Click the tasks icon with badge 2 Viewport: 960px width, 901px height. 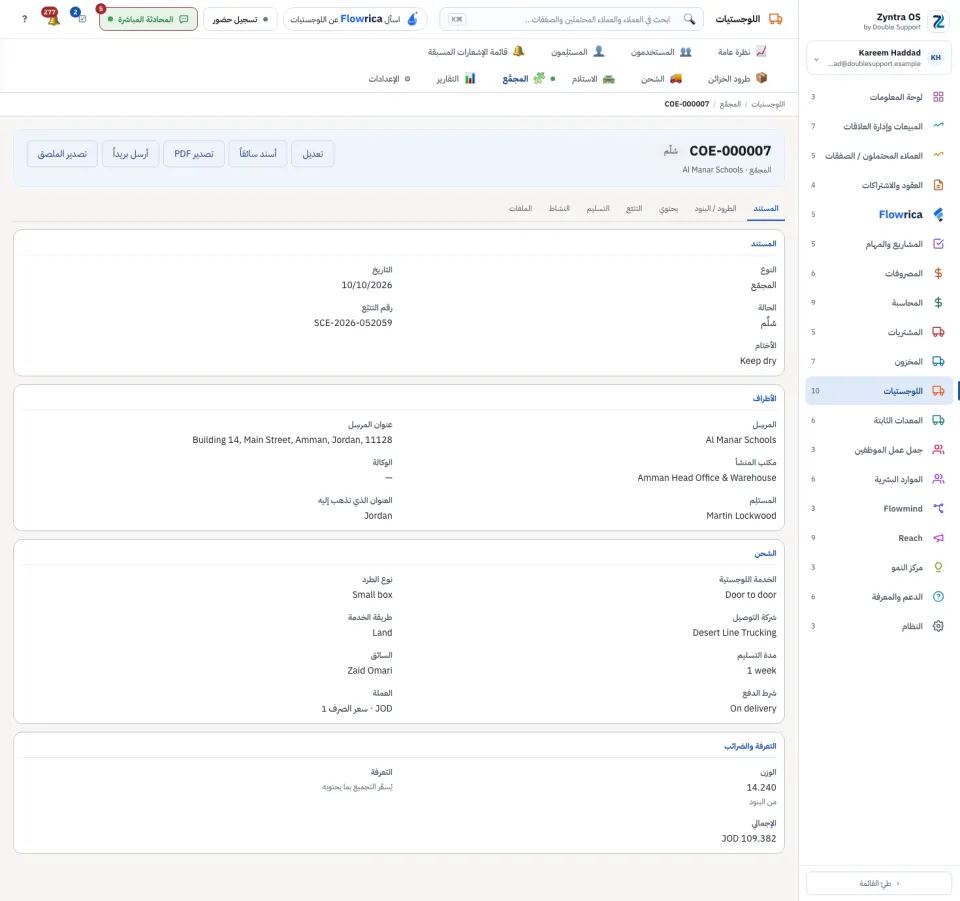79,17
